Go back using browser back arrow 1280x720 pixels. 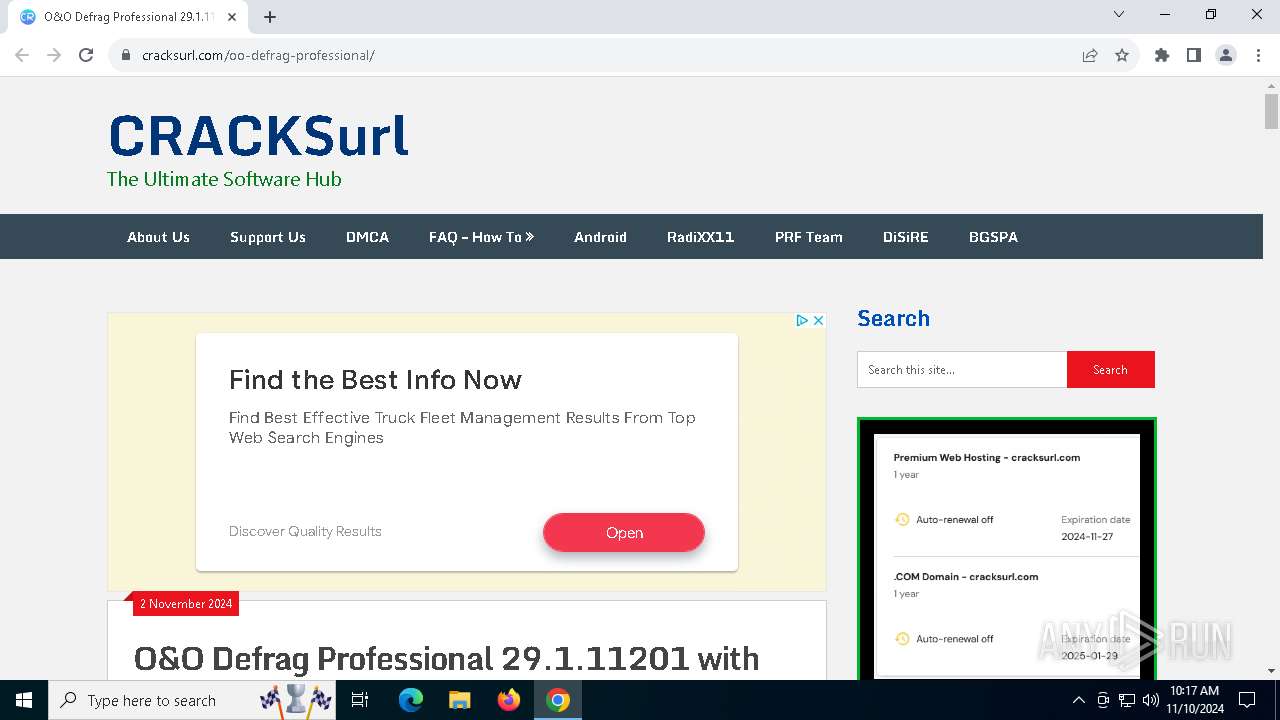(x=22, y=56)
